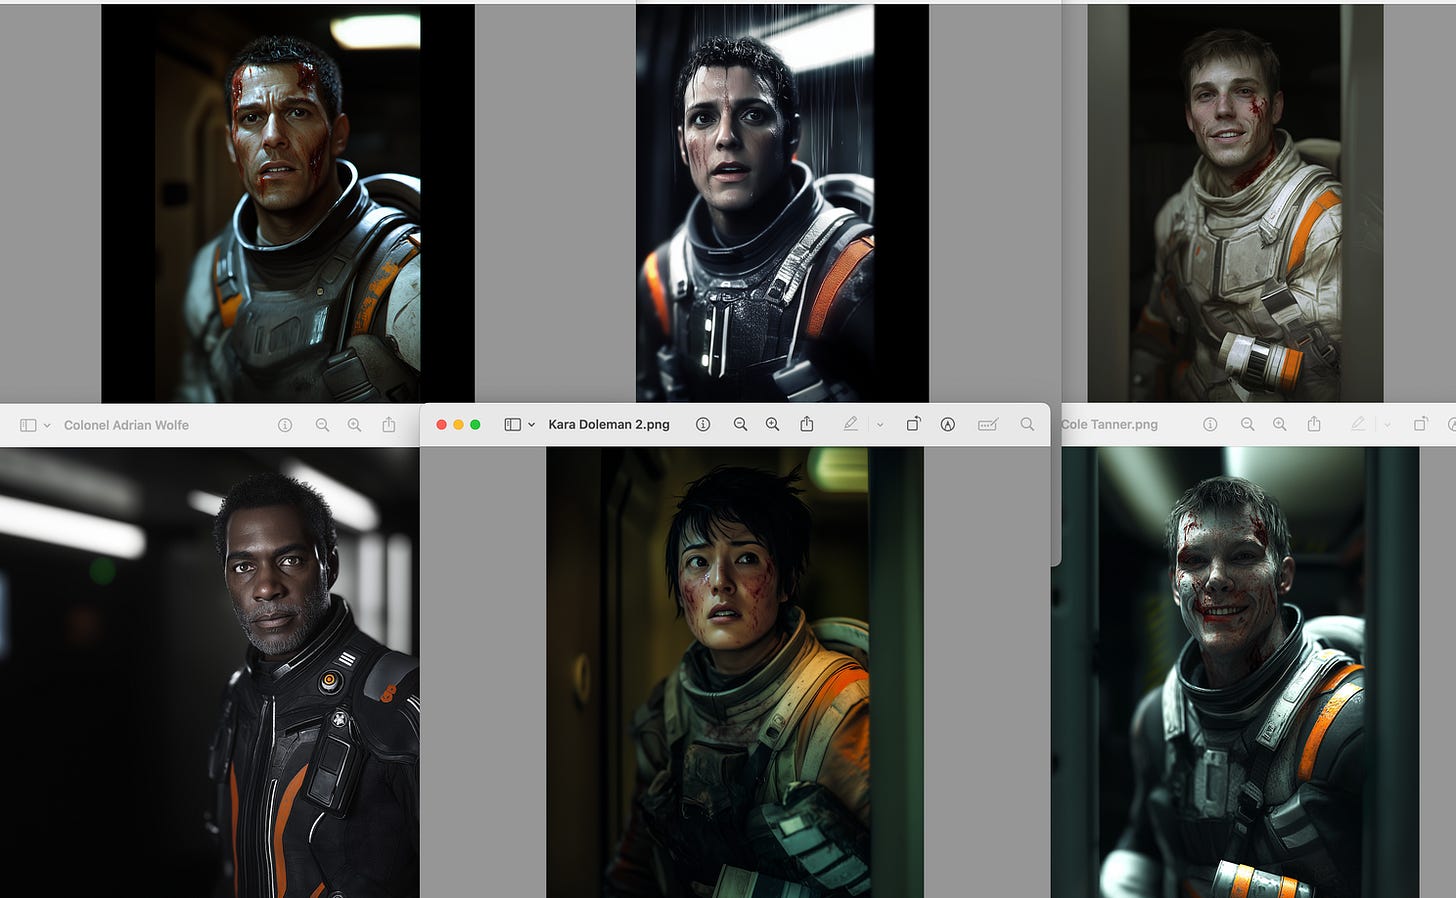Show info inspector in Cole Tanner window
Screen dimensions: 1456x898
1210,425
